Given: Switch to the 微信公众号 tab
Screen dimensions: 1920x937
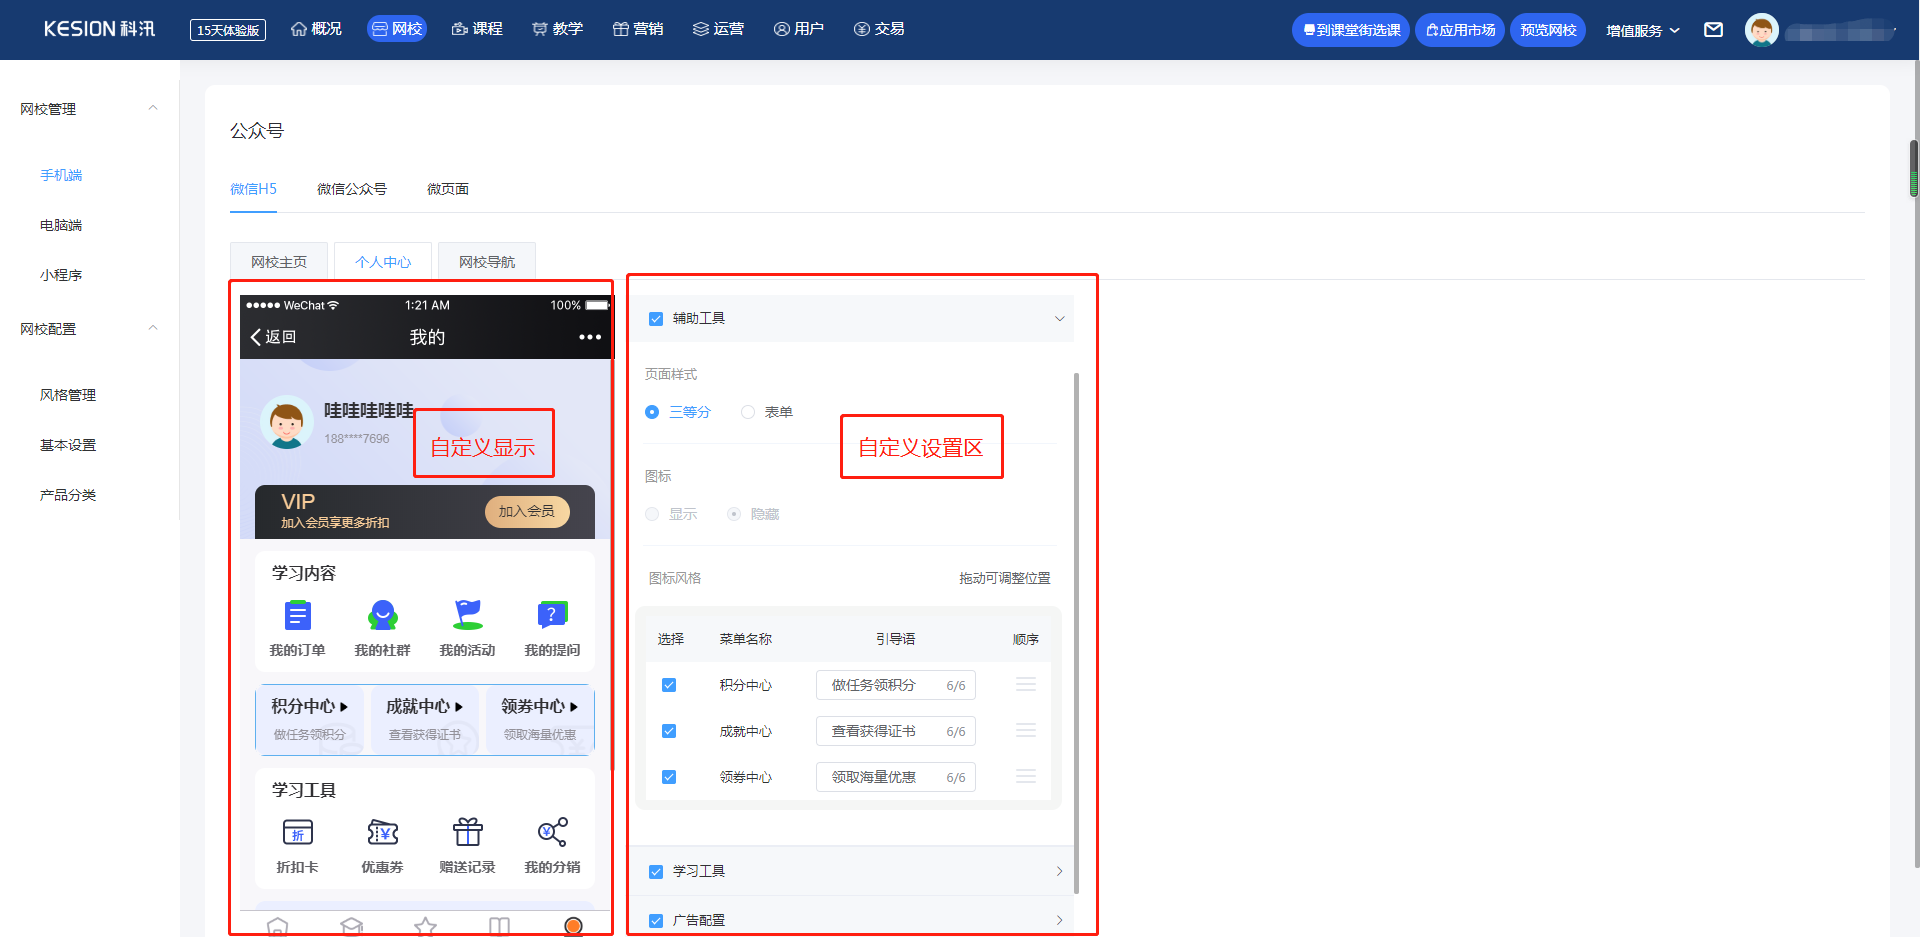Looking at the screenshot, I should click(x=352, y=189).
